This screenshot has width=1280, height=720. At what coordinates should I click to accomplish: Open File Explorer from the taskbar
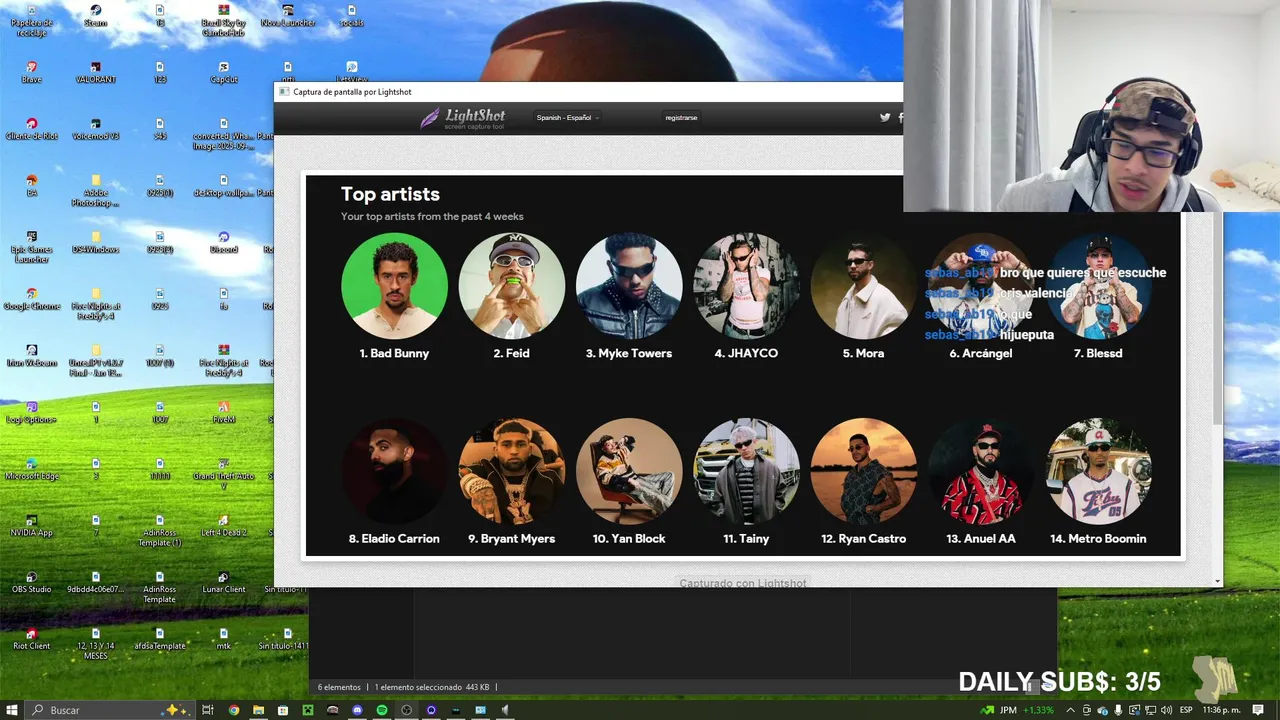258,710
